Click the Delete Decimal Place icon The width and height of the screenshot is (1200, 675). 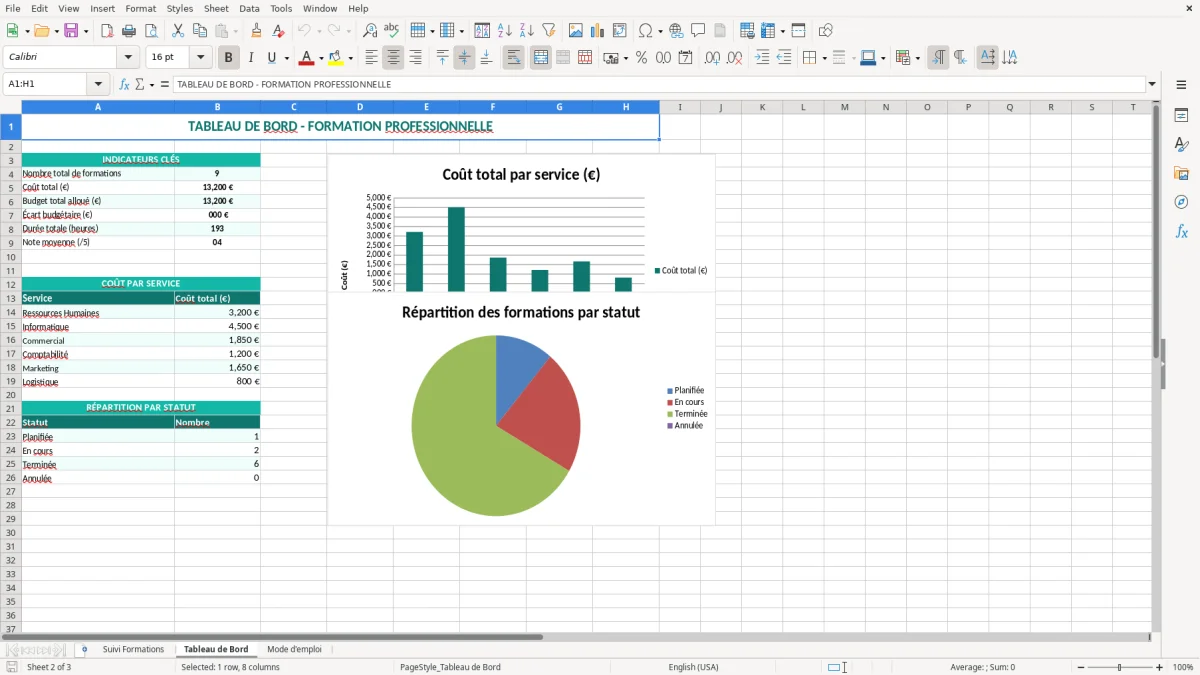734,58
